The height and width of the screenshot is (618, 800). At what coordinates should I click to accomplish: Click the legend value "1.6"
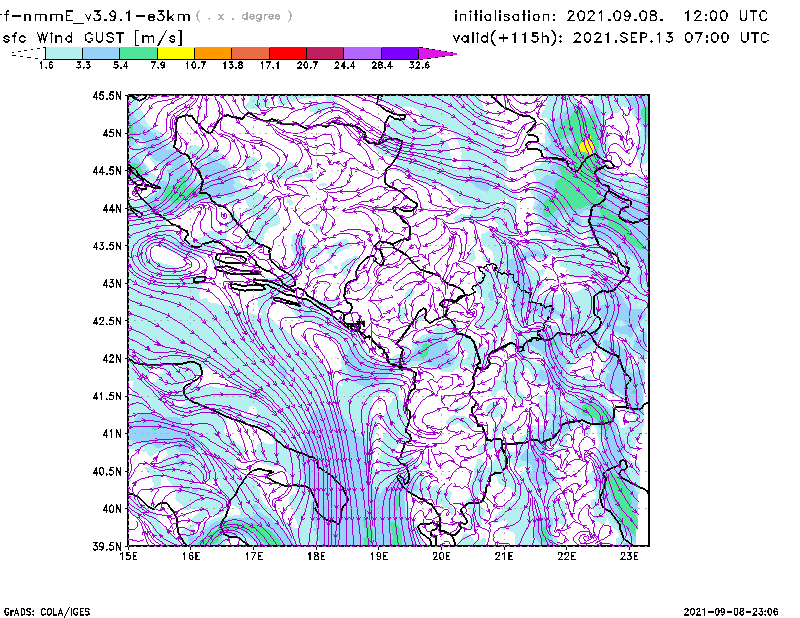click(x=46, y=65)
